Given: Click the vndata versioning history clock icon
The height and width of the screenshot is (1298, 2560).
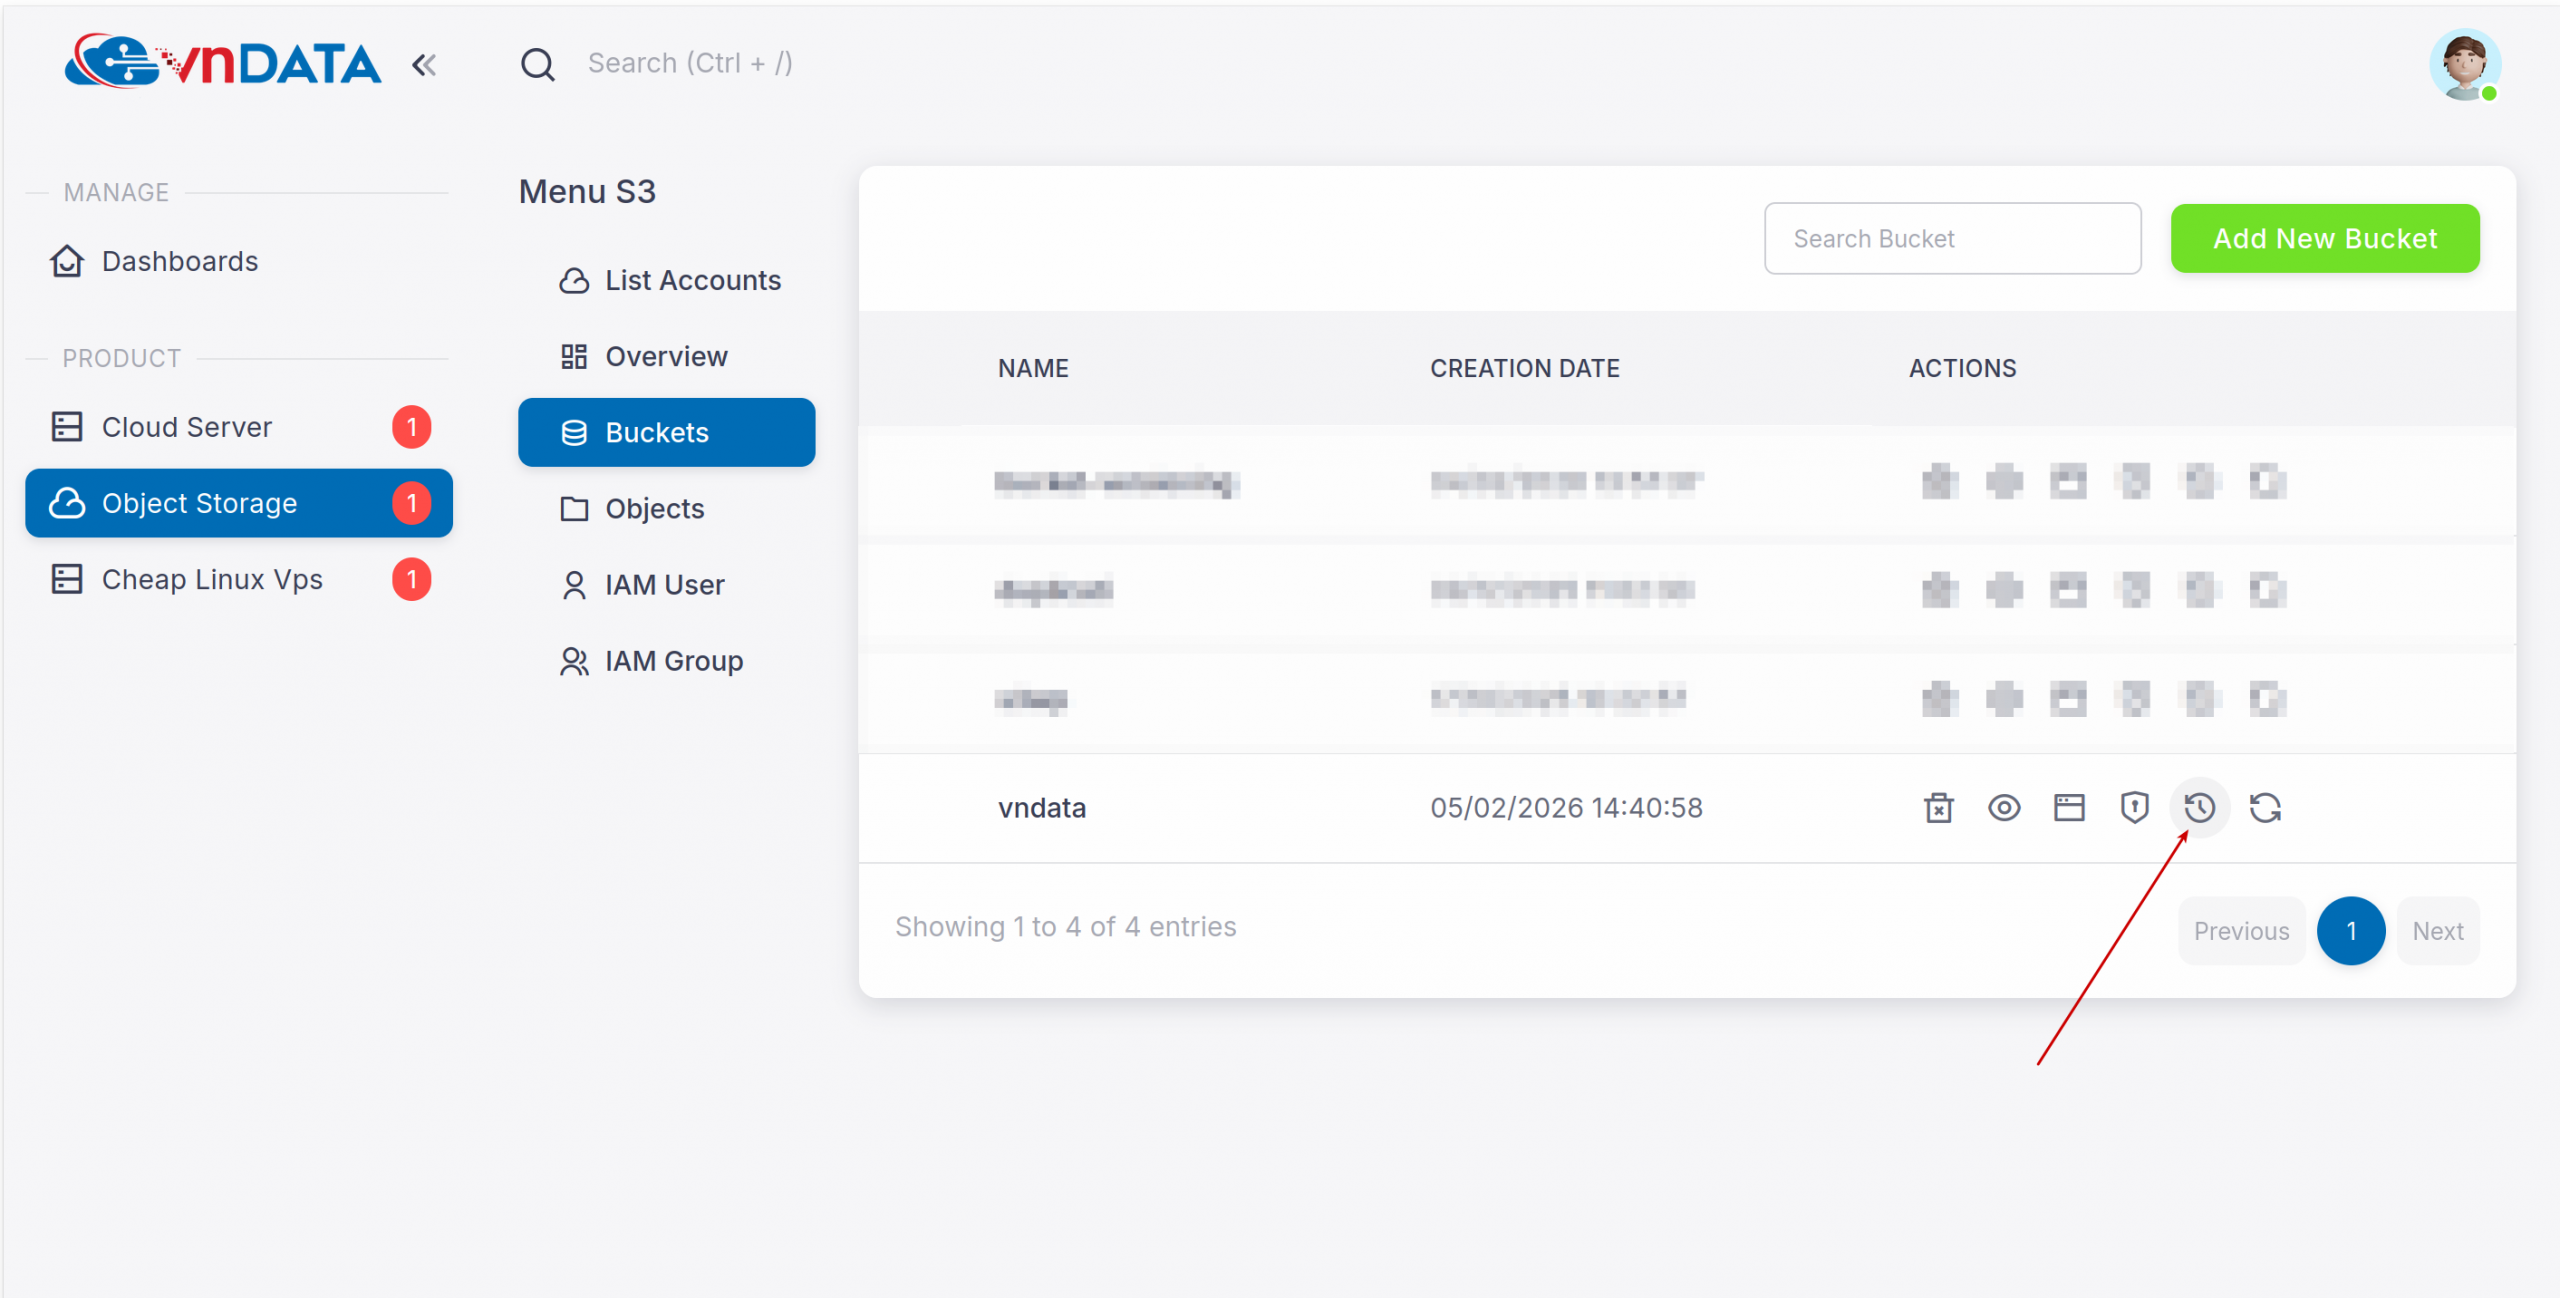Looking at the screenshot, I should tap(2199, 807).
